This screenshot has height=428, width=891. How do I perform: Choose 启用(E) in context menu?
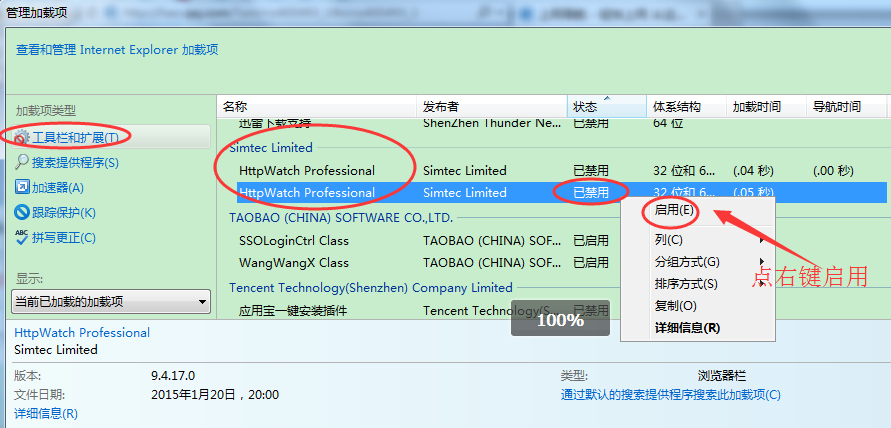pos(674,210)
